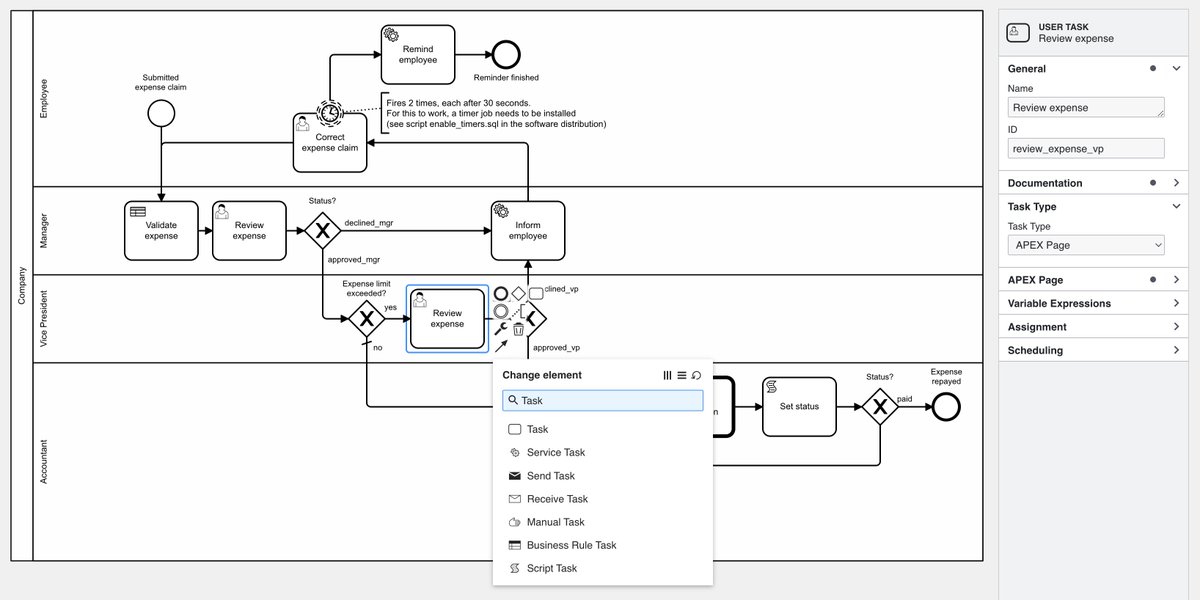Switch Change element popup to column view

pos(668,375)
